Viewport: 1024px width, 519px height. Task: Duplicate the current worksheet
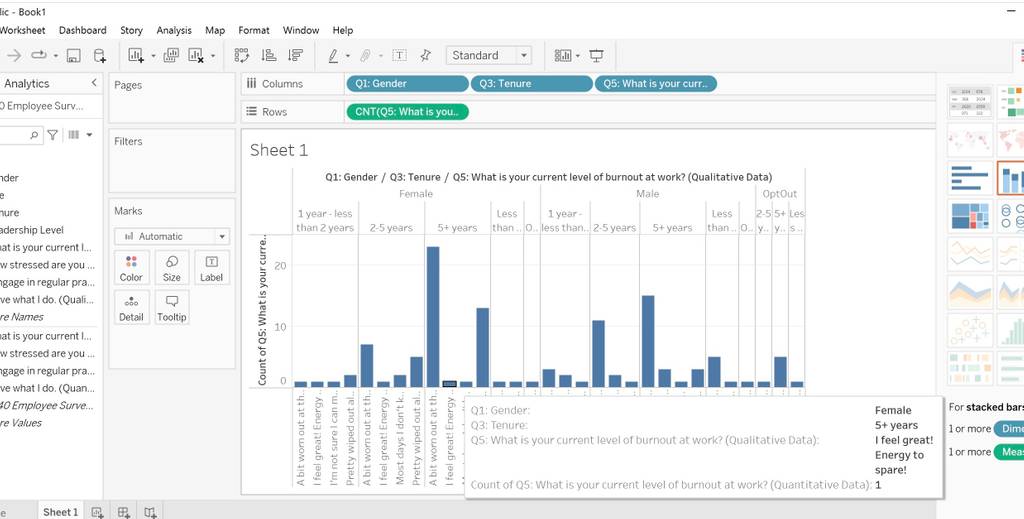pos(171,55)
